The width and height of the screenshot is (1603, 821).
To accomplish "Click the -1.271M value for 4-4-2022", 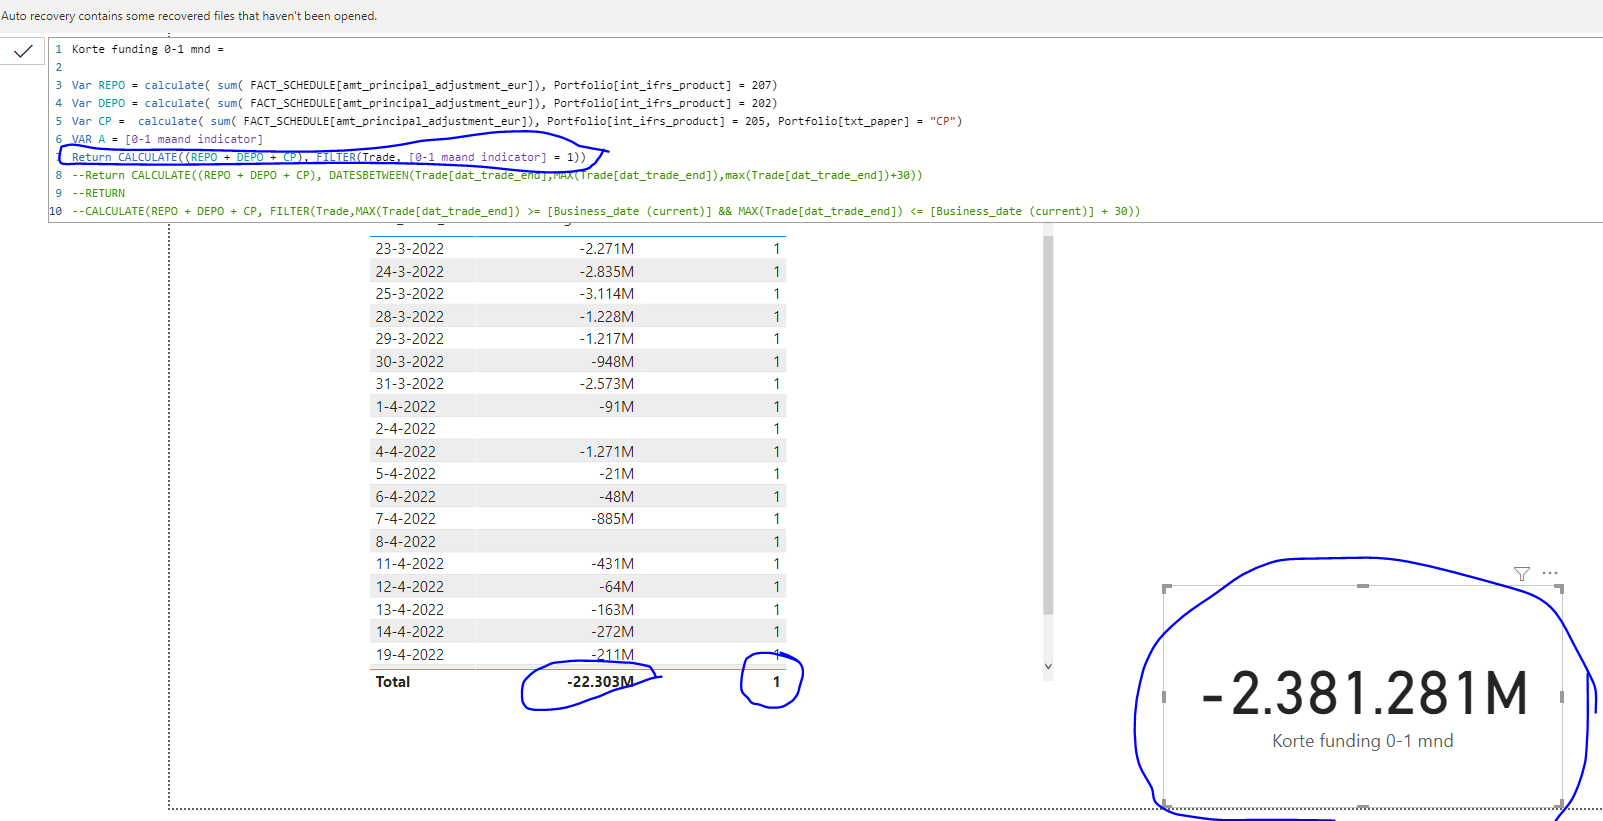I will (x=607, y=451).
